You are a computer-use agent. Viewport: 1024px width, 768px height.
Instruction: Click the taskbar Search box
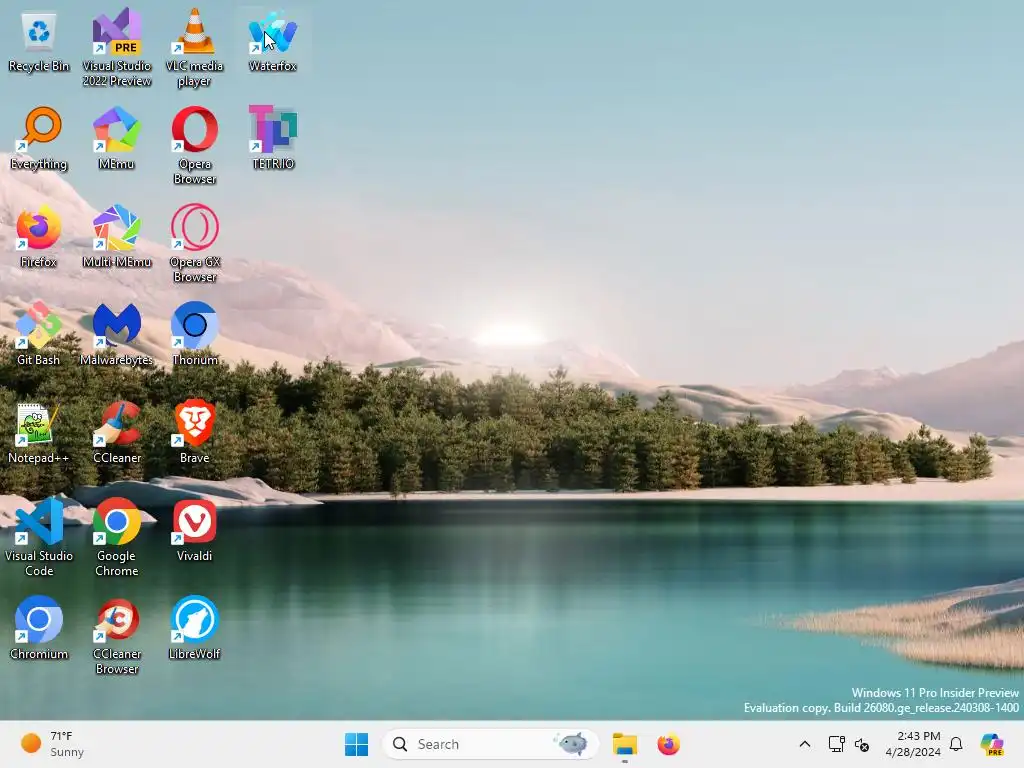[490, 744]
